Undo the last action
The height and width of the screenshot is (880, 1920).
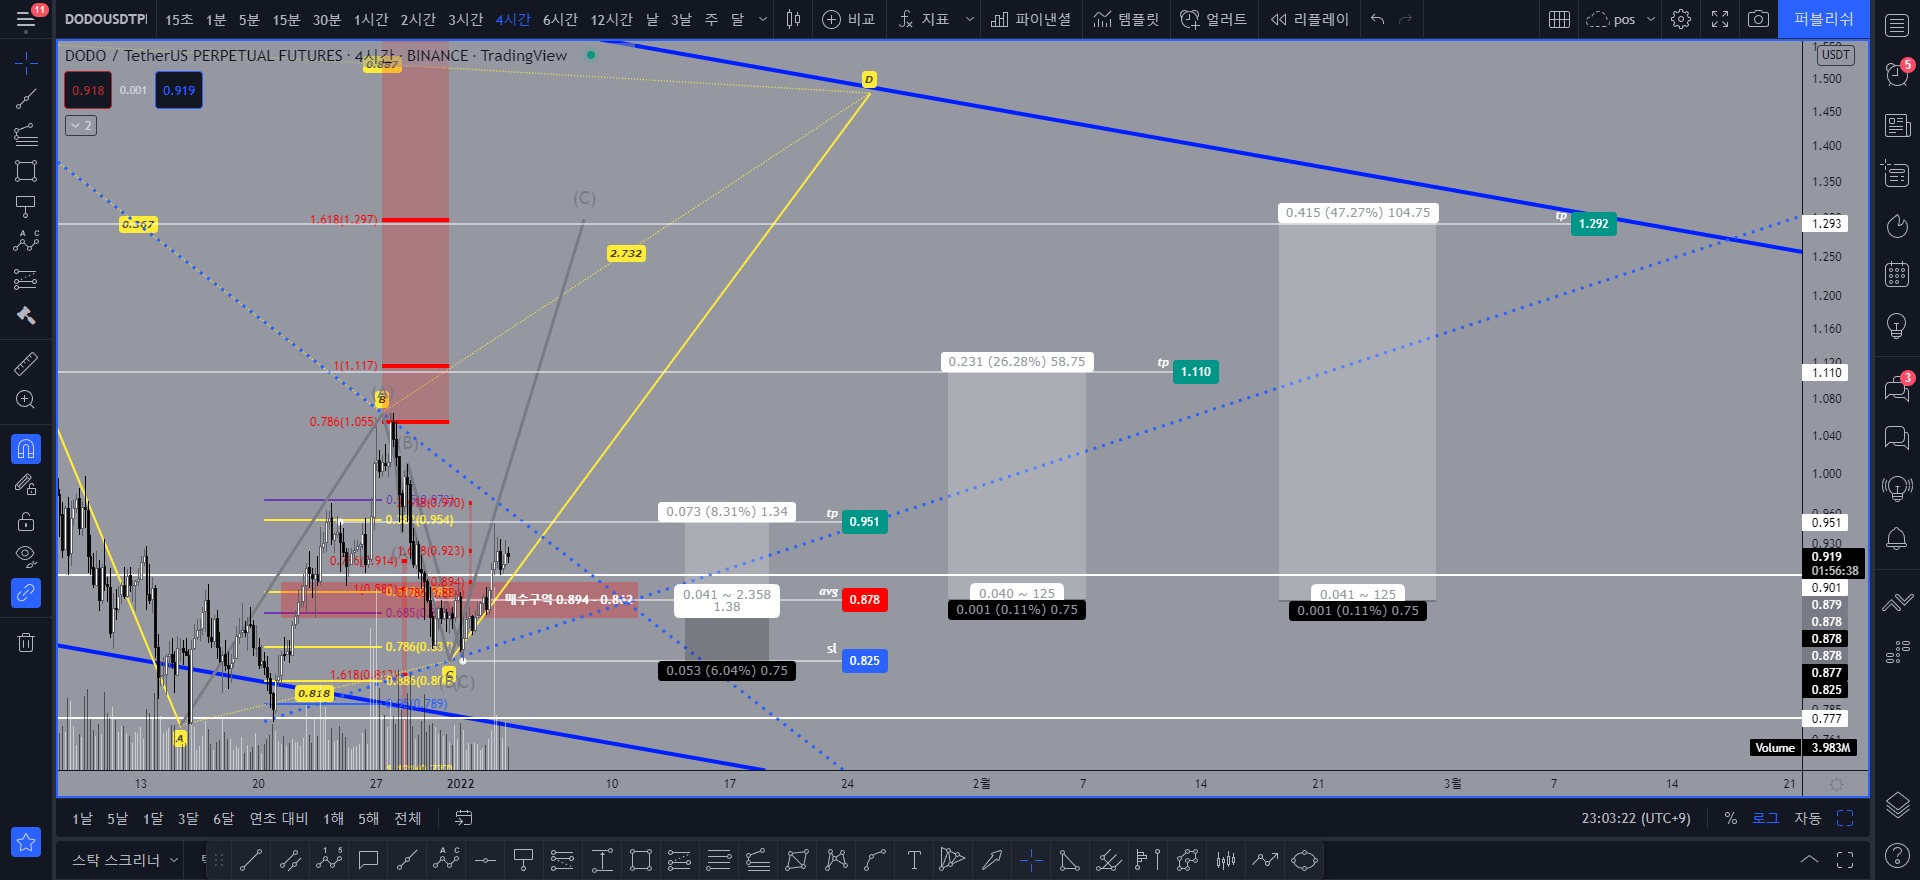(1377, 19)
